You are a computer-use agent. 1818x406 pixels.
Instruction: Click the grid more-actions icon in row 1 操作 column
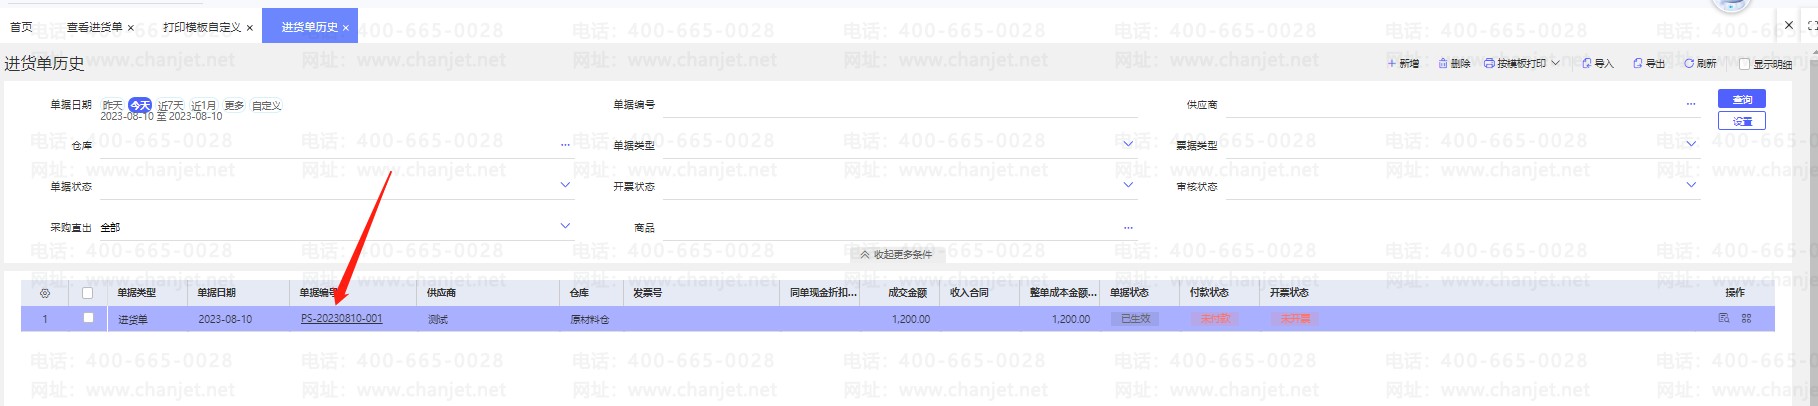[1747, 319]
